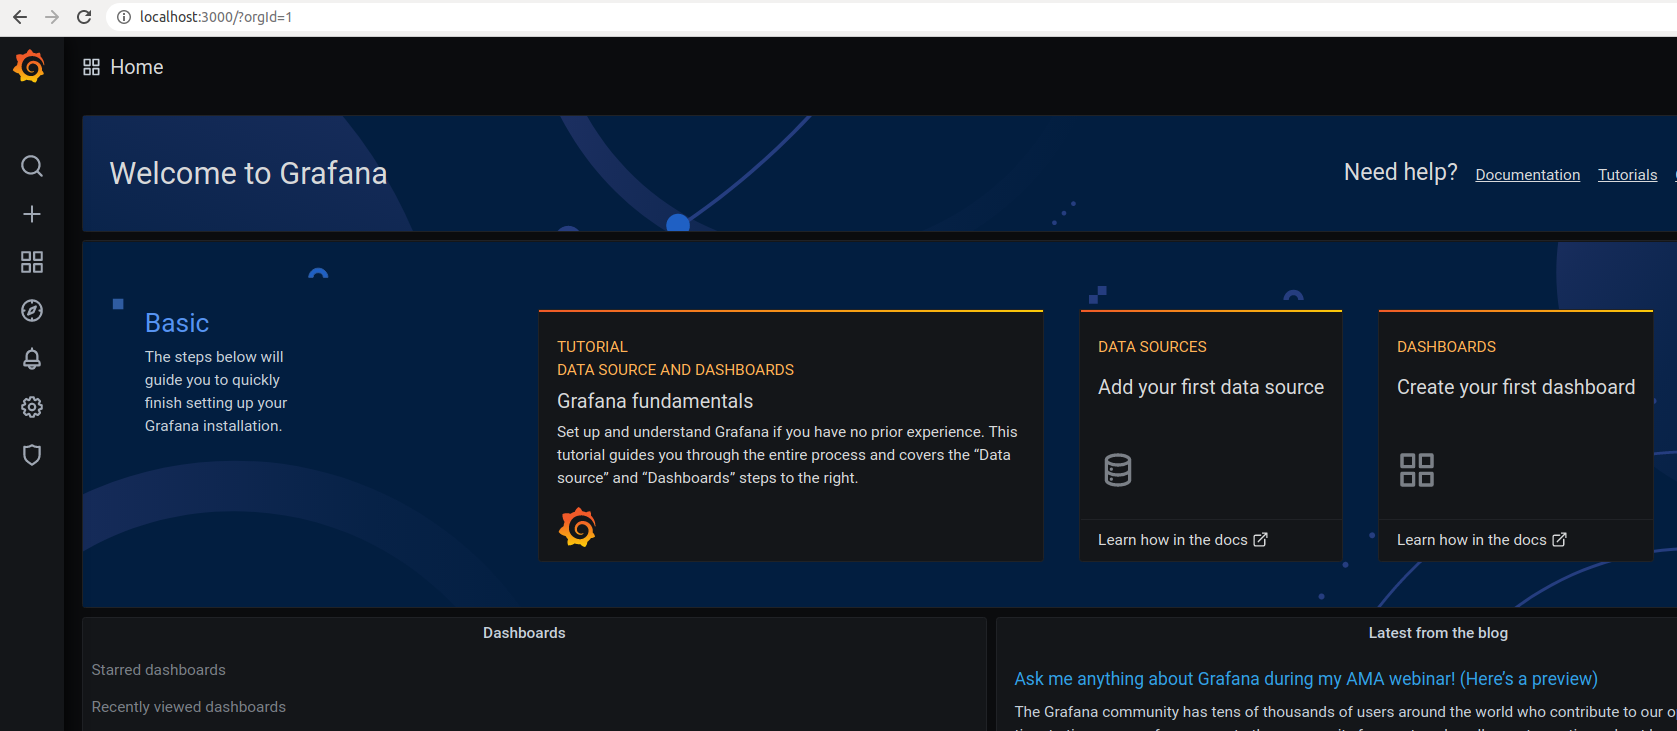Click external link icon in Data Sources card
The width and height of the screenshot is (1677, 731).
coord(1261,540)
